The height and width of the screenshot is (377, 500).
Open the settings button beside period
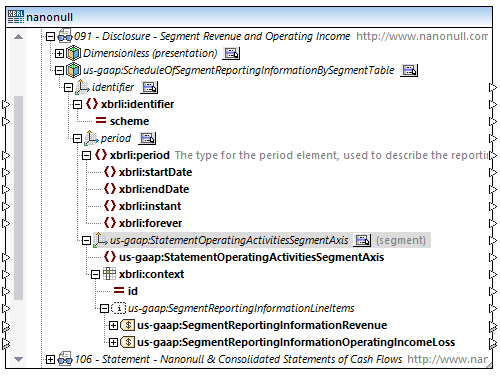pyautogui.click(x=147, y=138)
